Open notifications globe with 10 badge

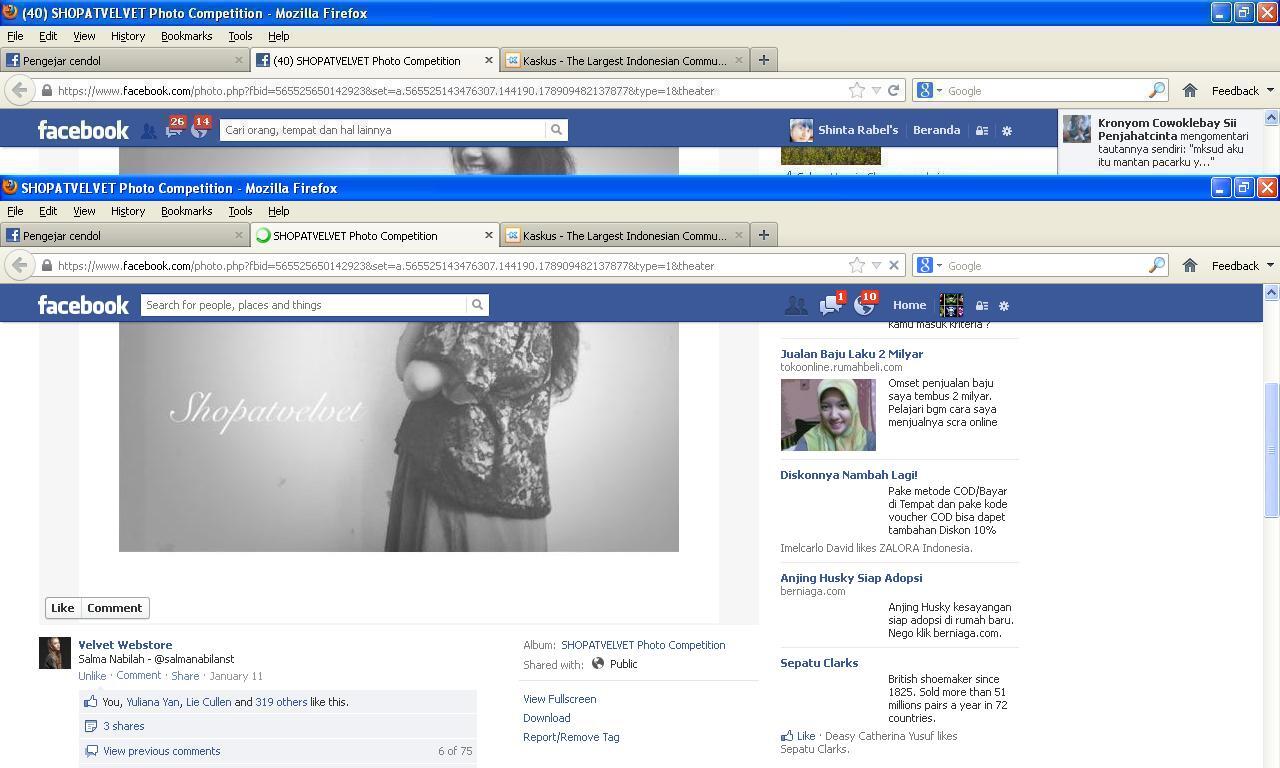click(865, 305)
